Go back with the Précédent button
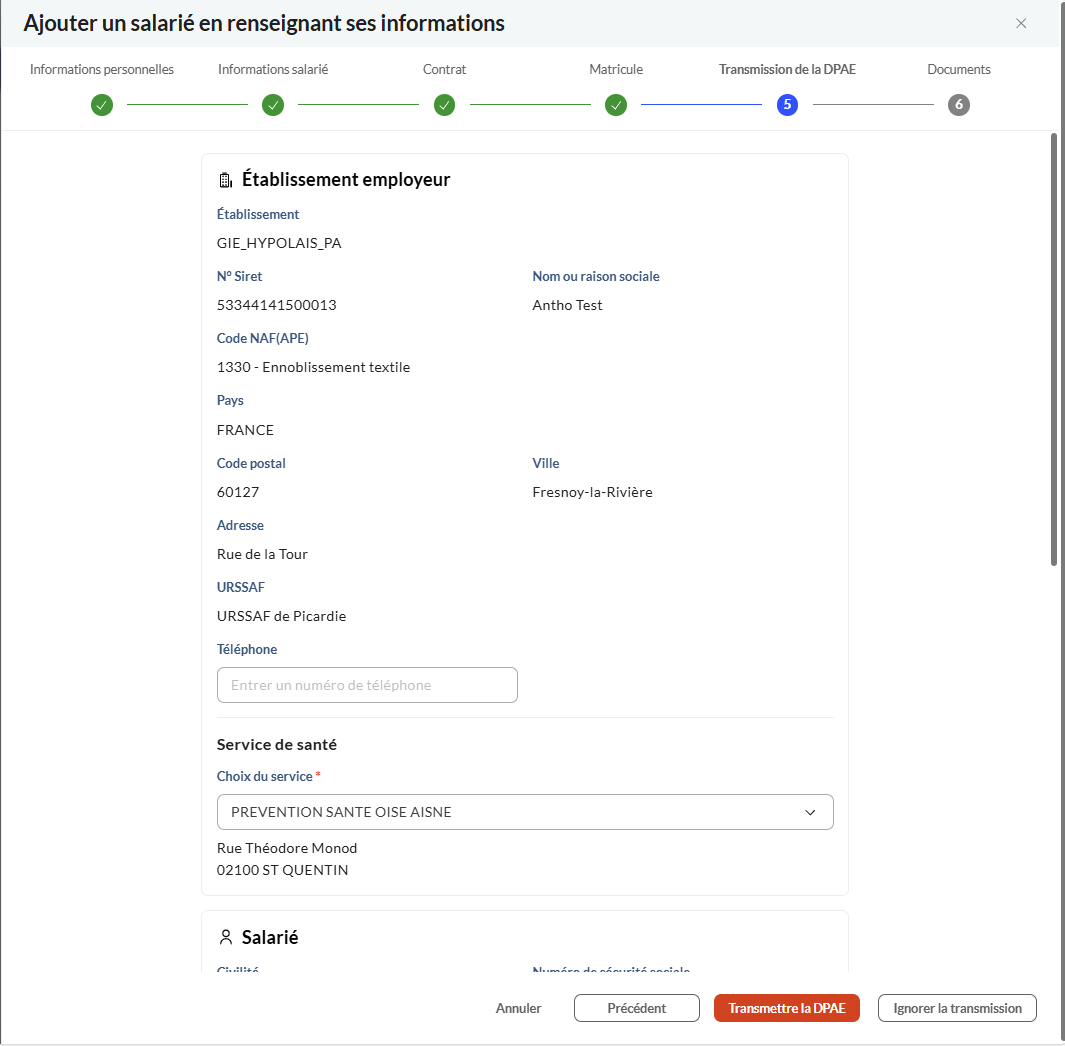The height and width of the screenshot is (1046, 1065). pyautogui.click(x=636, y=1008)
